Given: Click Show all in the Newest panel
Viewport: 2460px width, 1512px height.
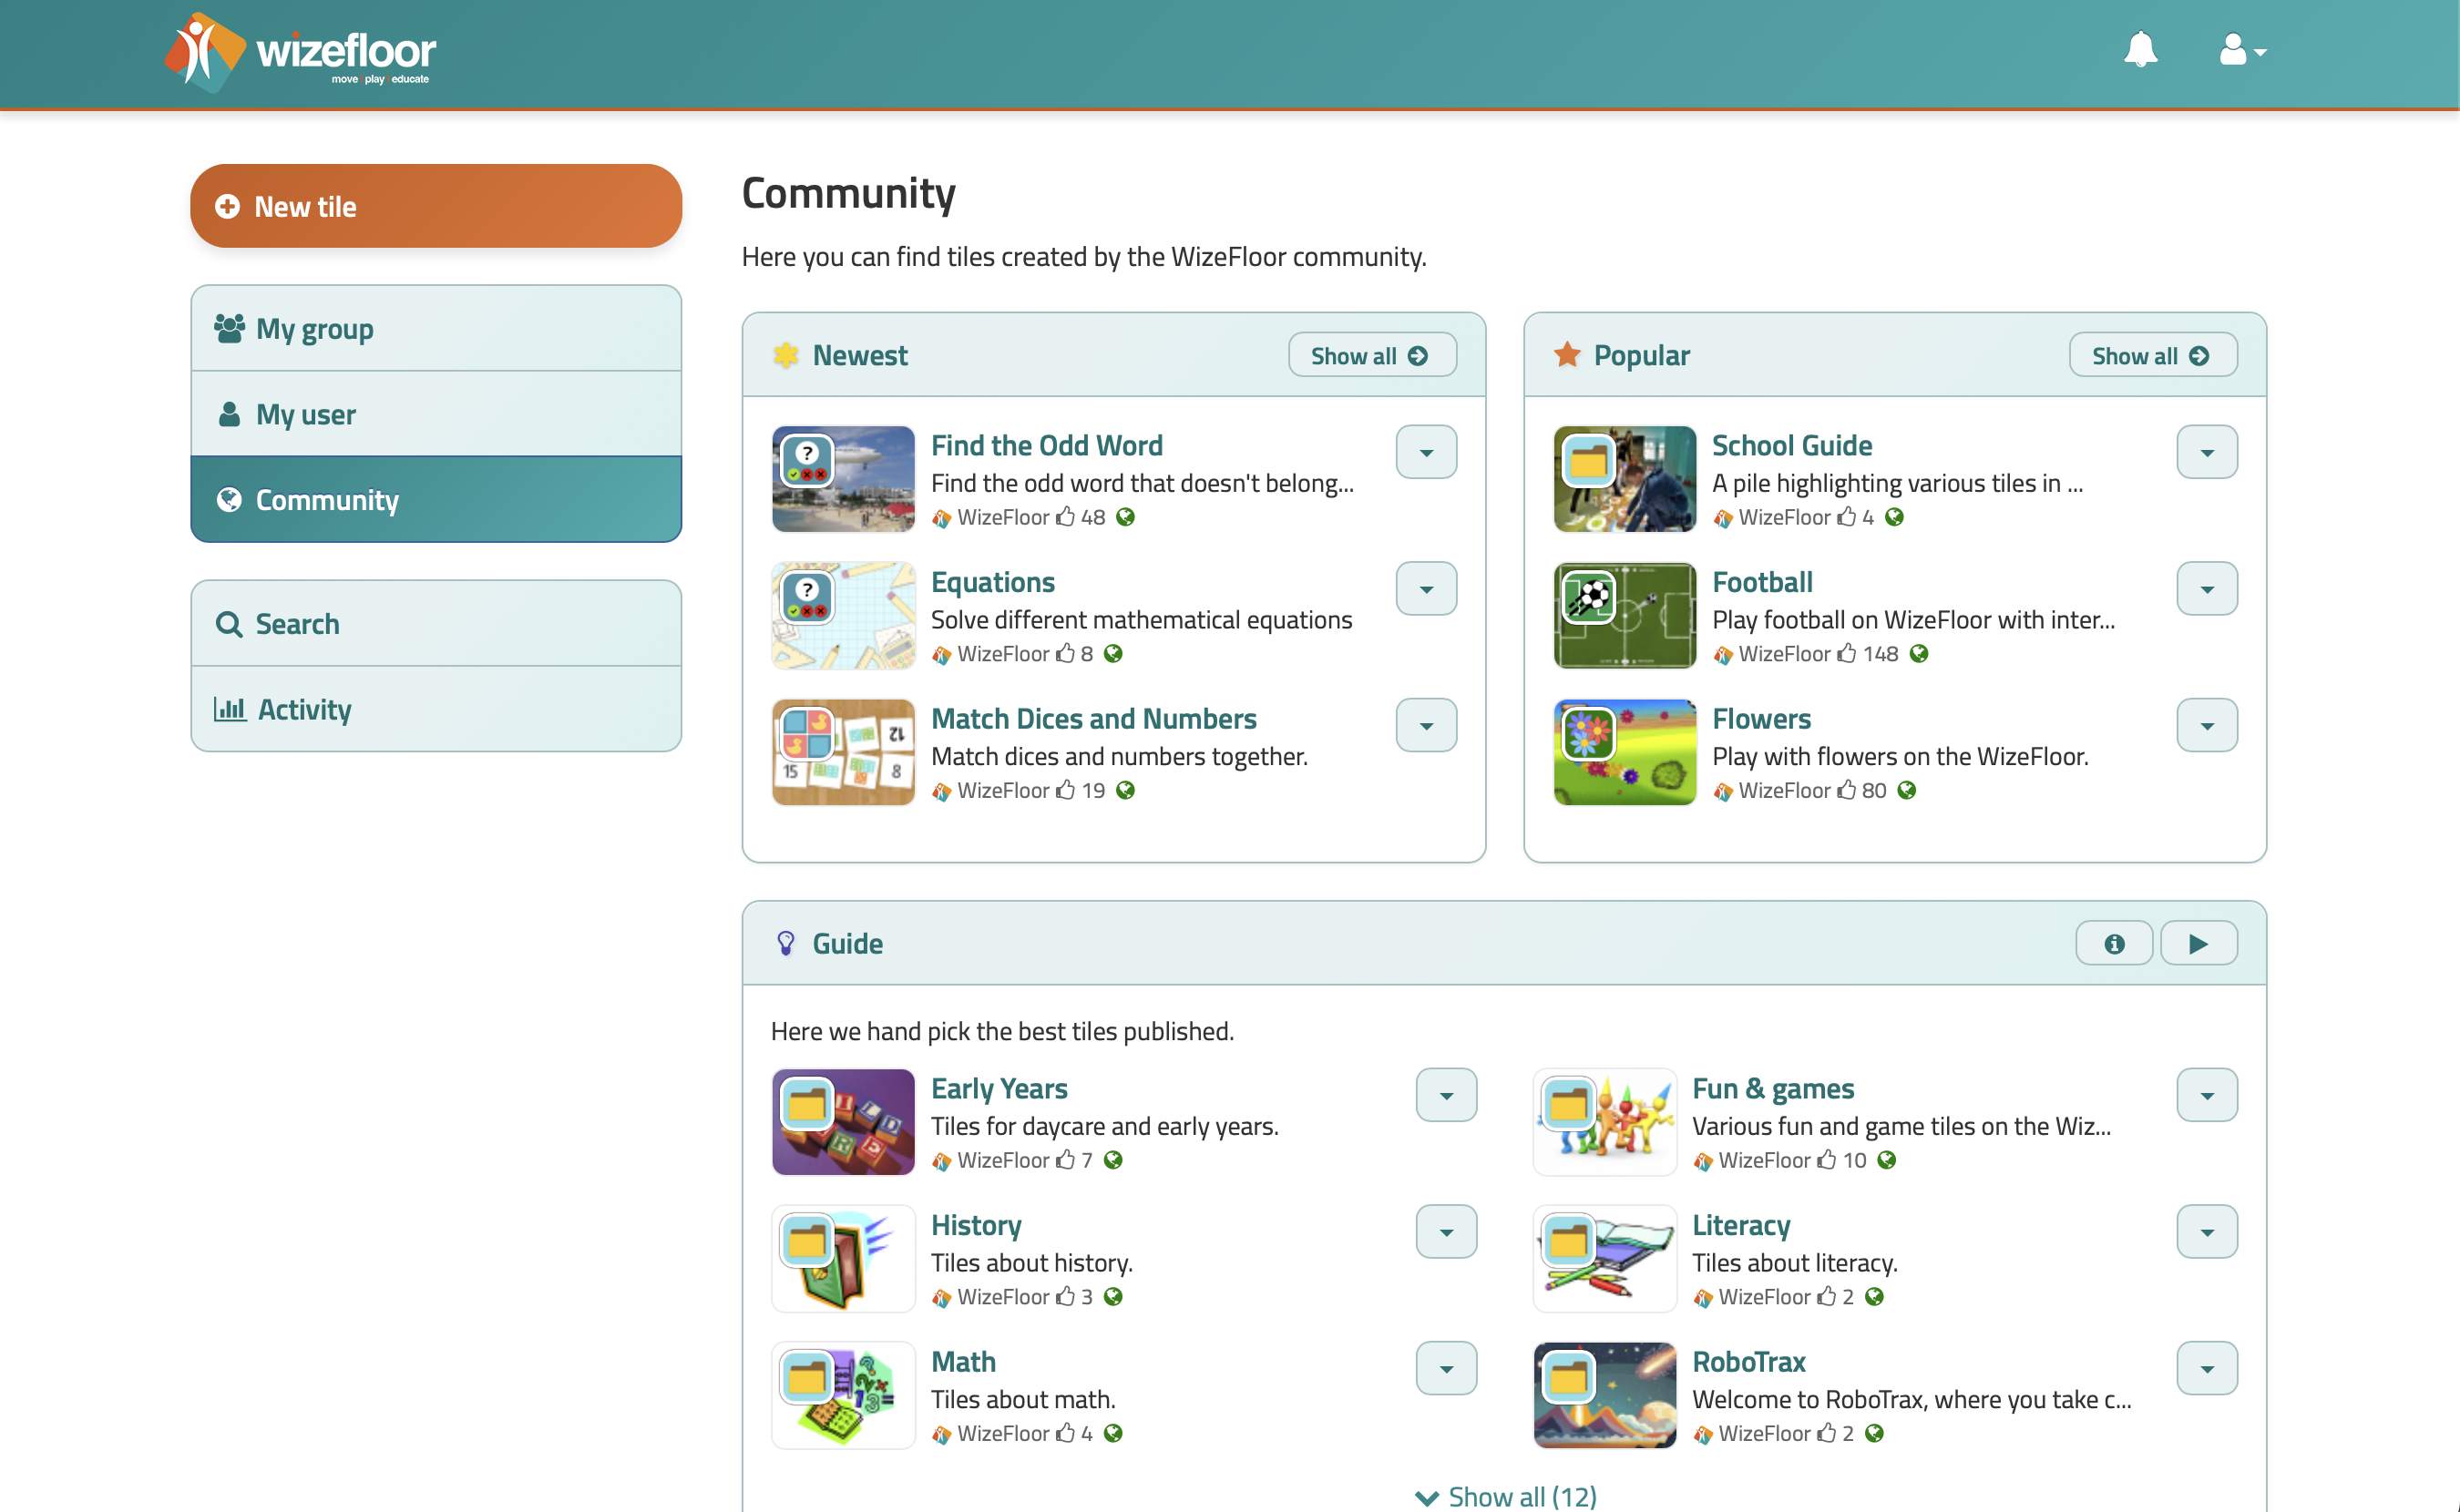Looking at the screenshot, I should (1371, 356).
